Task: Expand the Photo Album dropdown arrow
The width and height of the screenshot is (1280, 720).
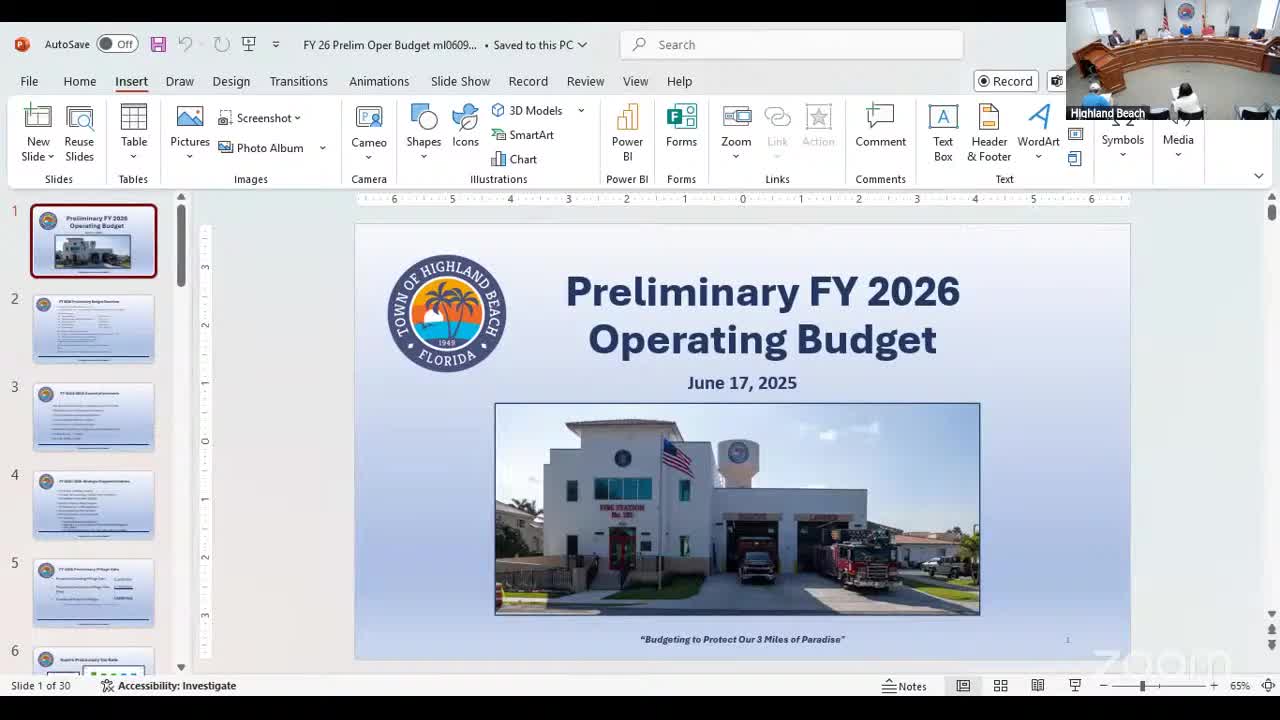Action: (x=322, y=148)
